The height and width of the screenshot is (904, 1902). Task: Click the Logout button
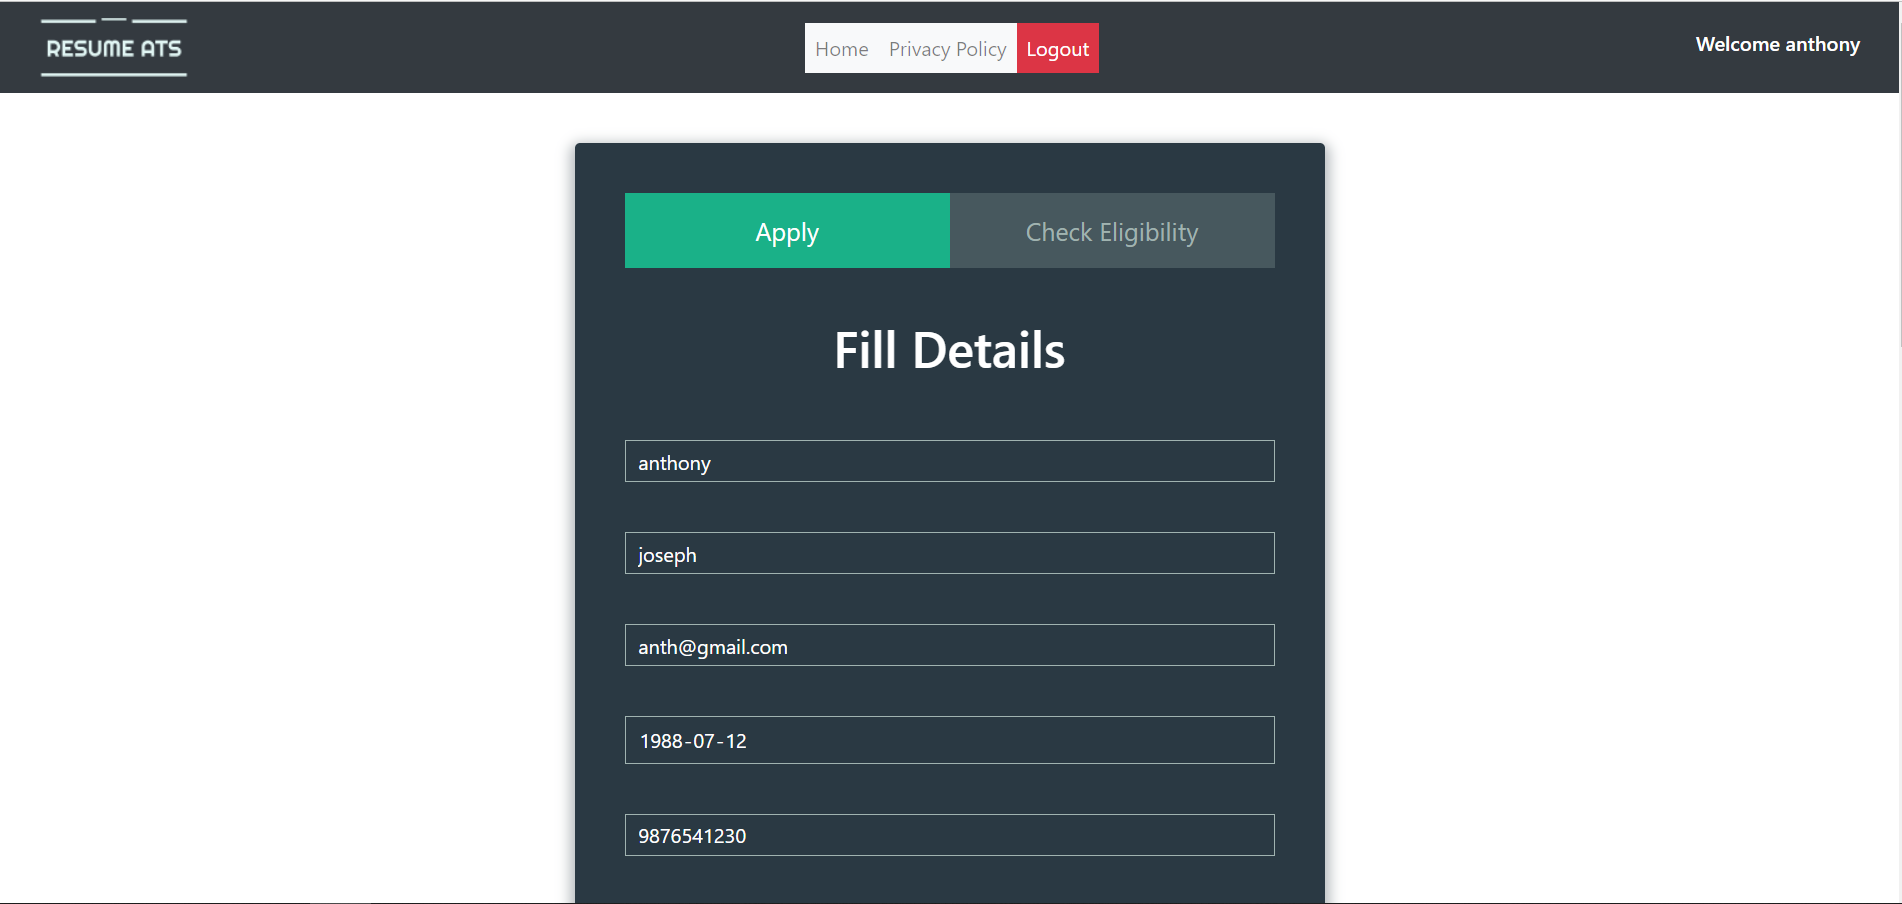[x=1057, y=48]
